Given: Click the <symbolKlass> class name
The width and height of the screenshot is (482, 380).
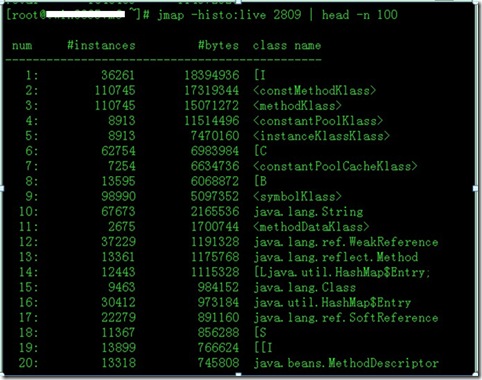Looking at the screenshot, I should click(297, 197).
